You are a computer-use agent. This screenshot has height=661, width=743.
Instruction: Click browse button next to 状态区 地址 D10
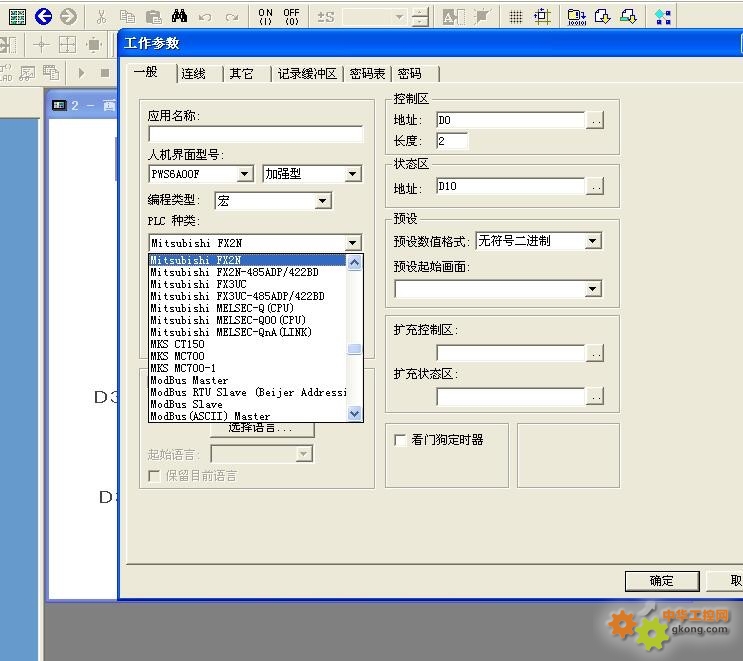point(595,187)
